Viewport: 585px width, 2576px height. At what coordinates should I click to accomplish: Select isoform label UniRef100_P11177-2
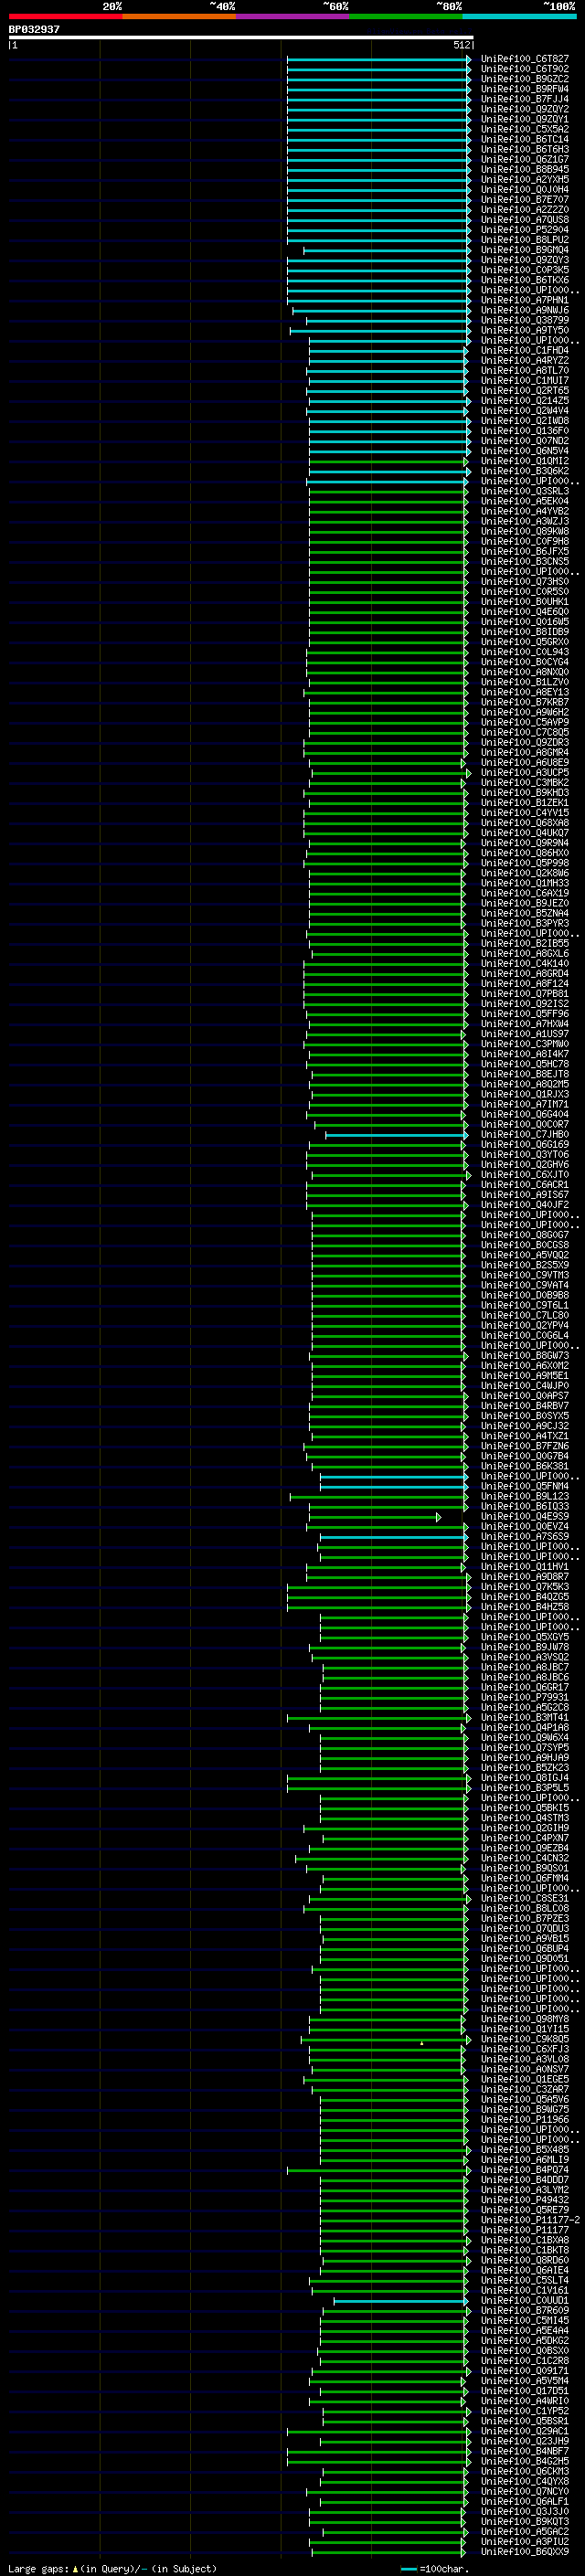point(530,2219)
